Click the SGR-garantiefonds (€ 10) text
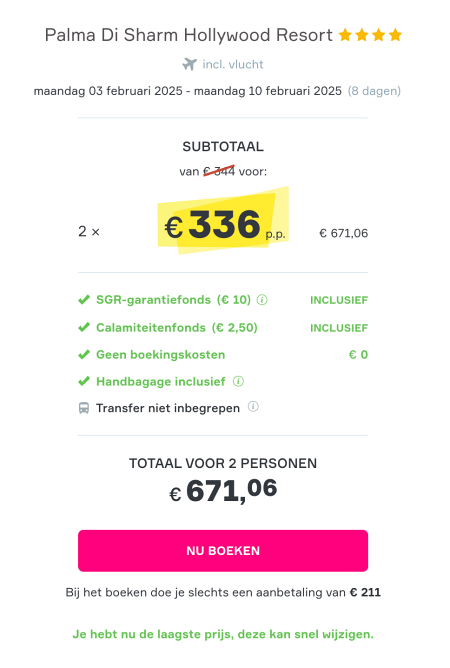The image size is (450, 668). coord(173,300)
